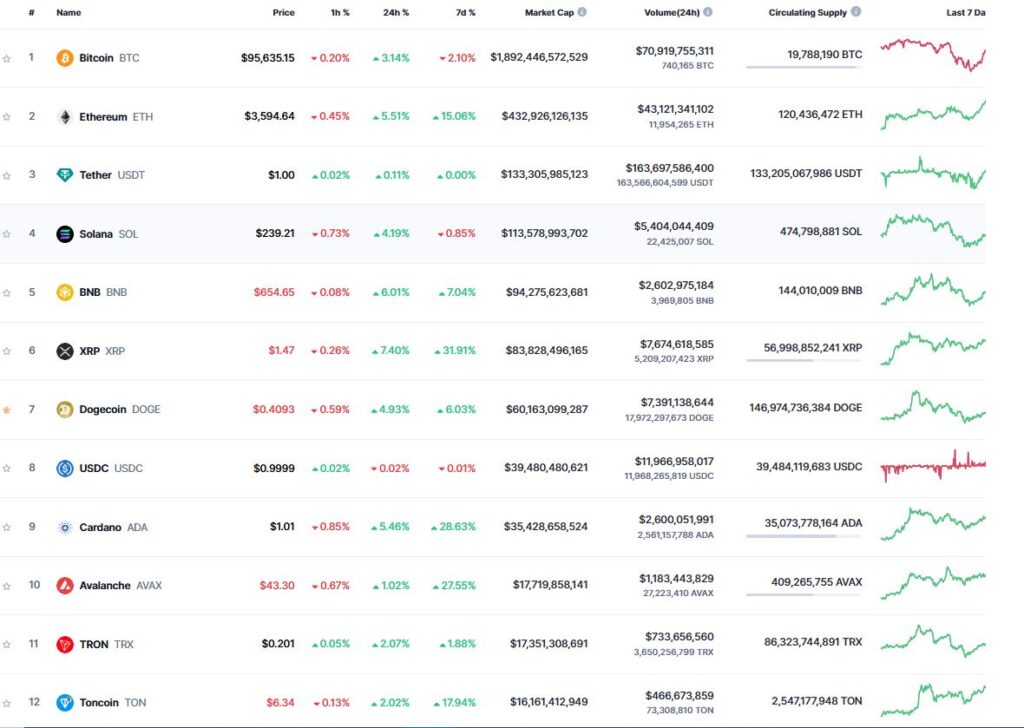Open the Ethereum ETH coin page link
Screen dimensions: 1024x728
(x=116, y=117)
